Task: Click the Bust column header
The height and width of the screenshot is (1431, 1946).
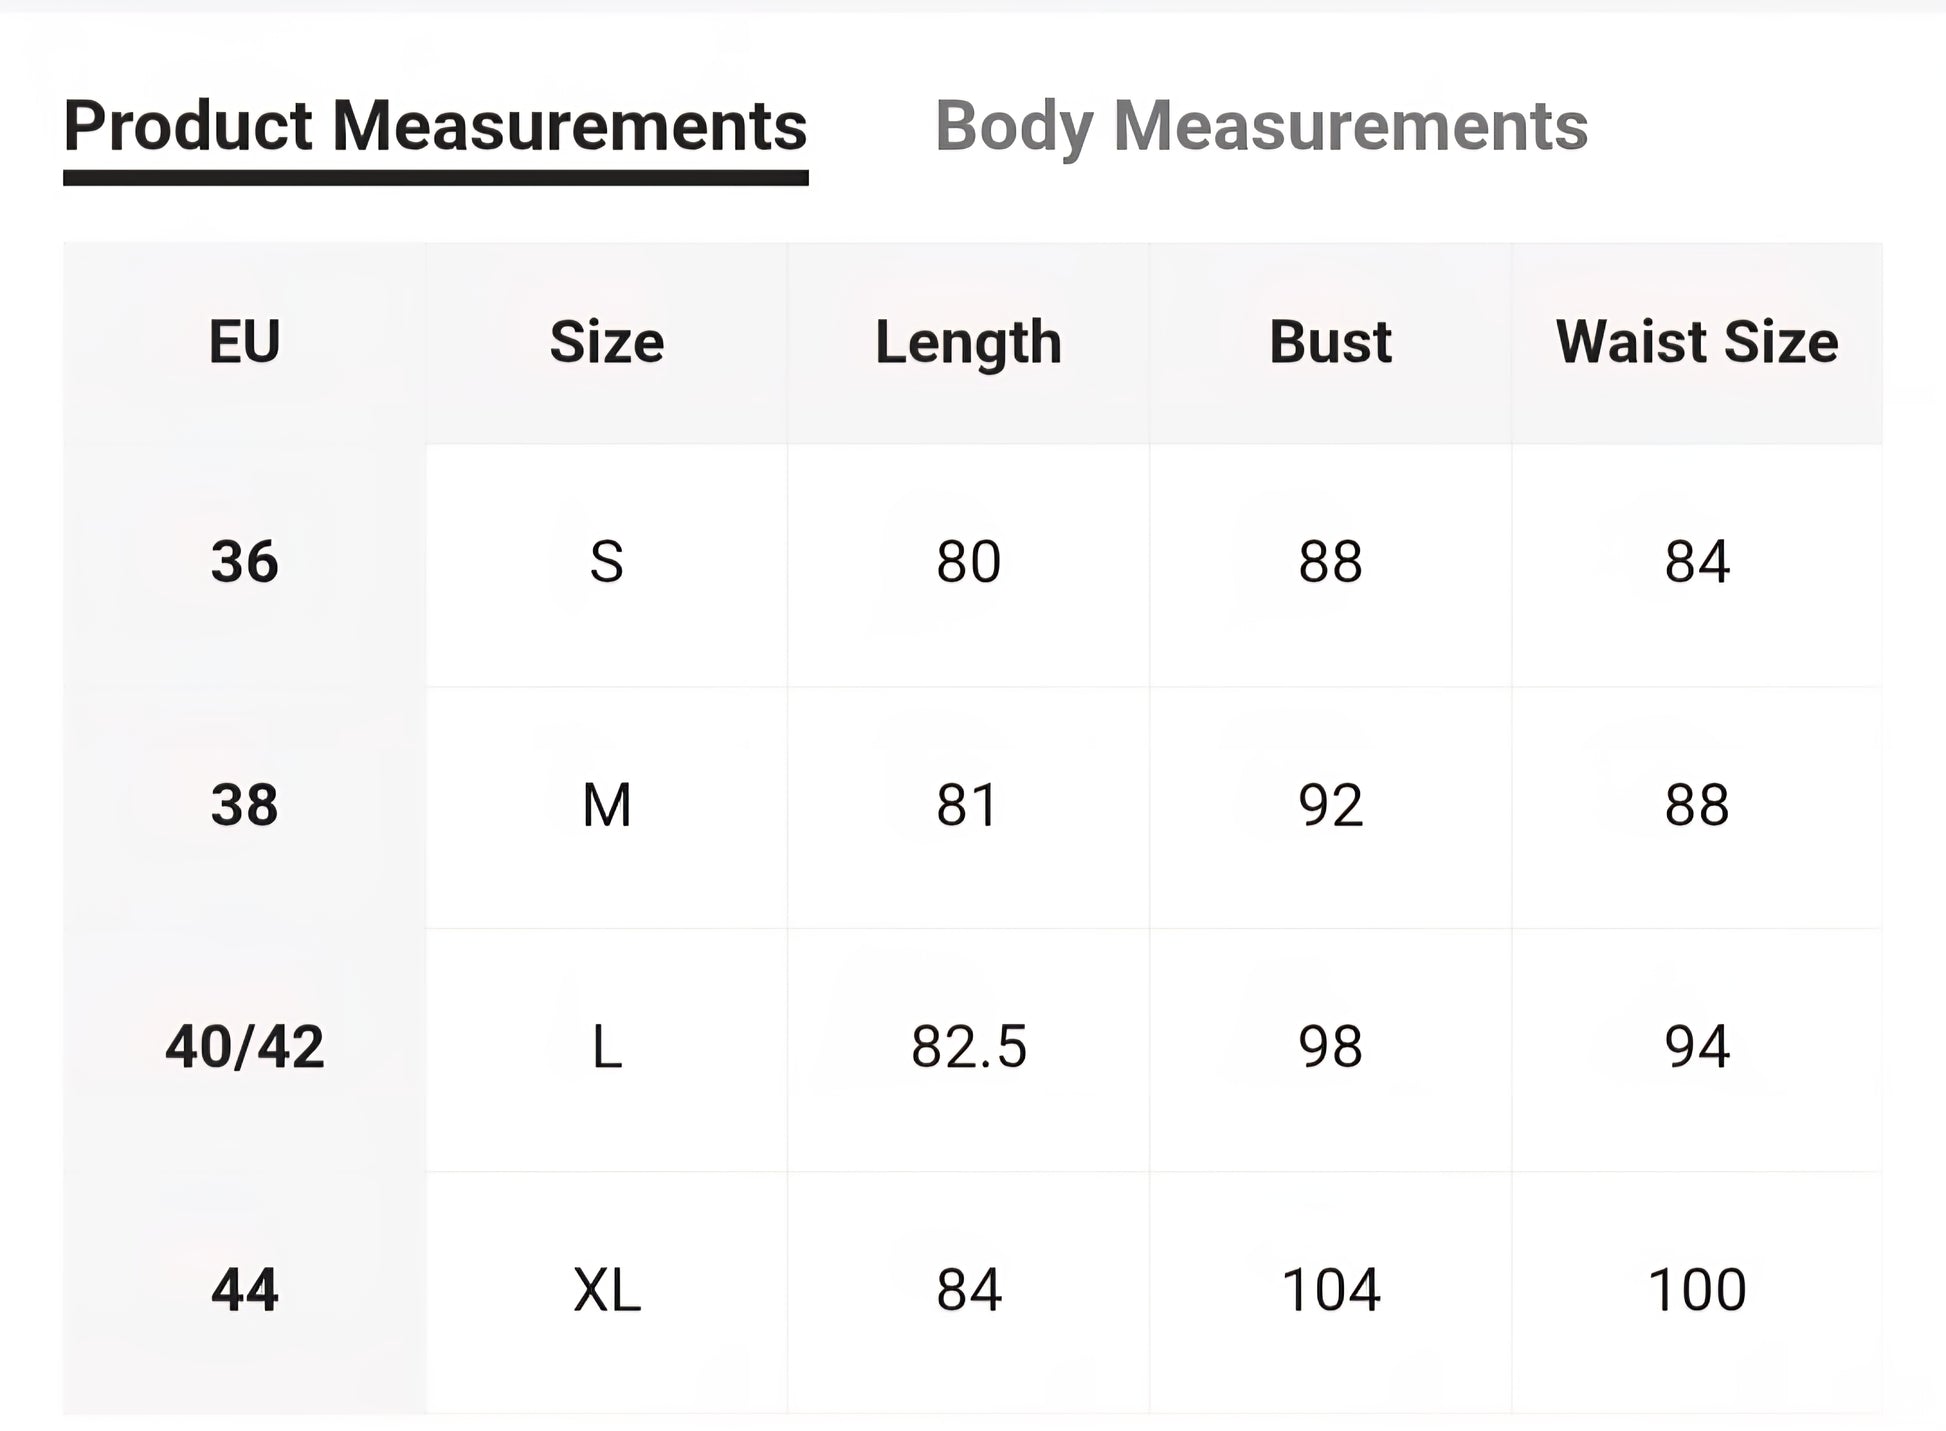Action: [1330, 342]
